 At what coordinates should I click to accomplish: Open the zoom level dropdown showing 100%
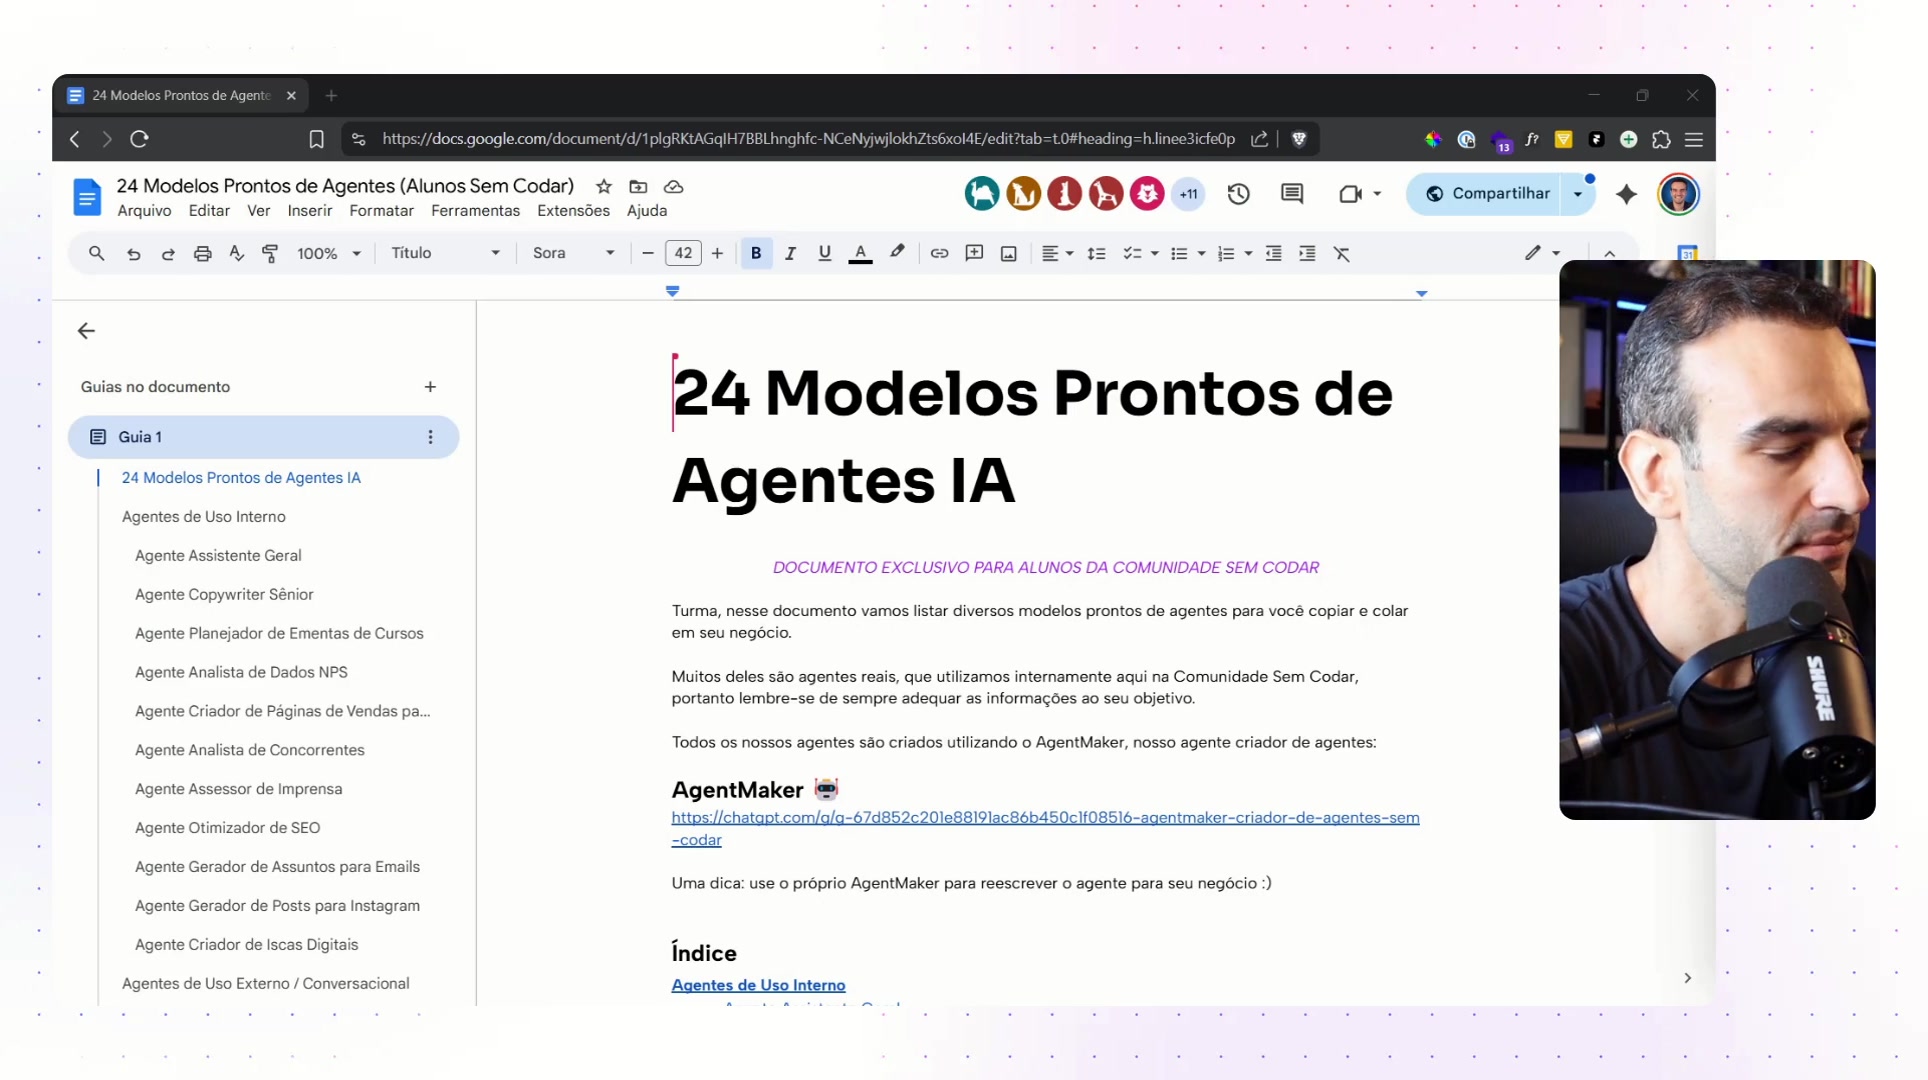click(328, 253)
